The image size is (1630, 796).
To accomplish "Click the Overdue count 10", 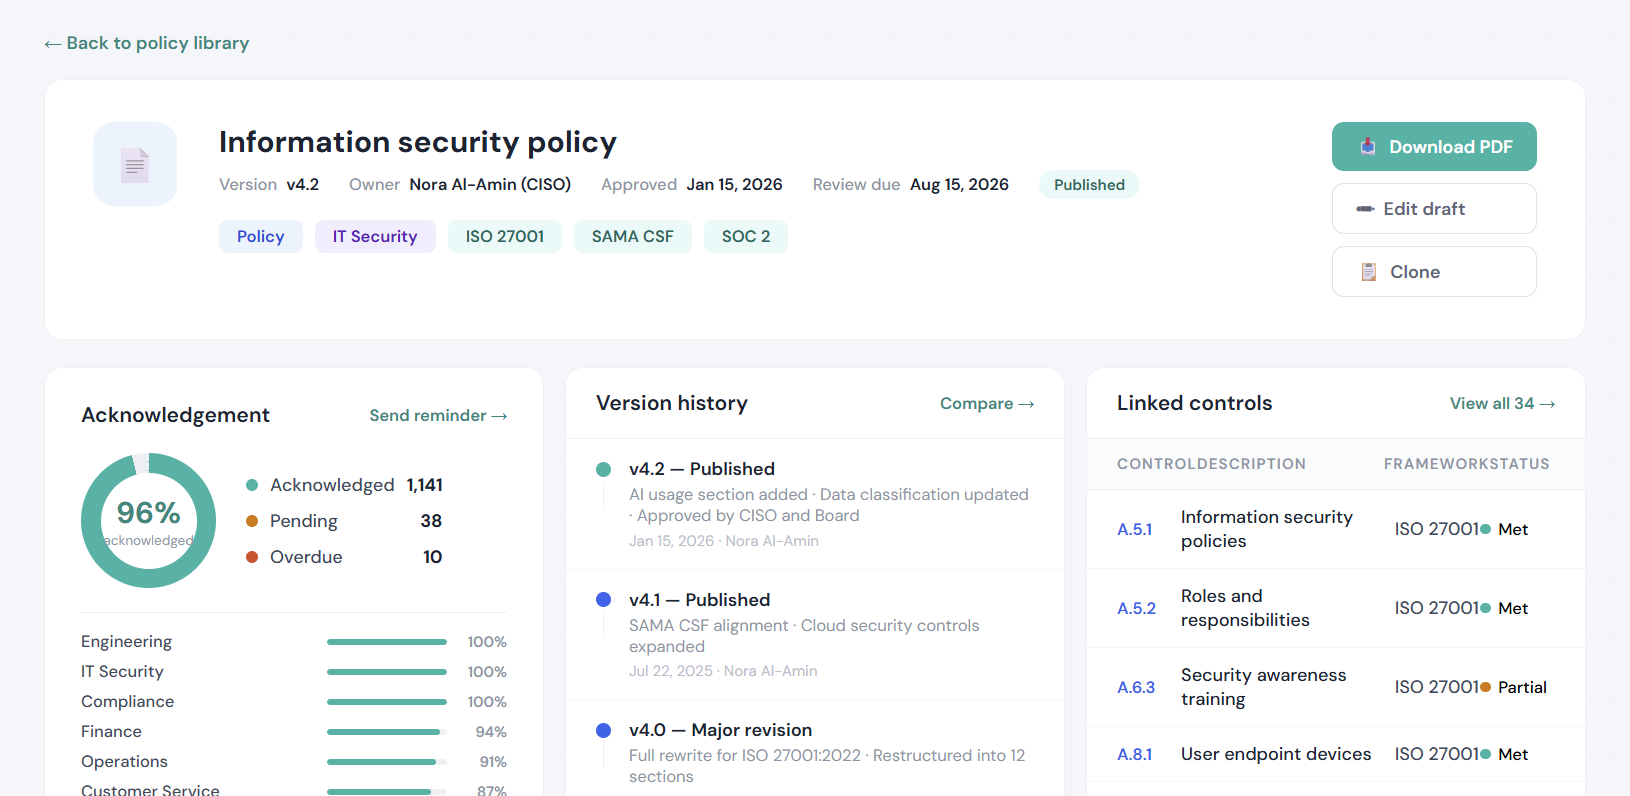I will tap(432, 557).
